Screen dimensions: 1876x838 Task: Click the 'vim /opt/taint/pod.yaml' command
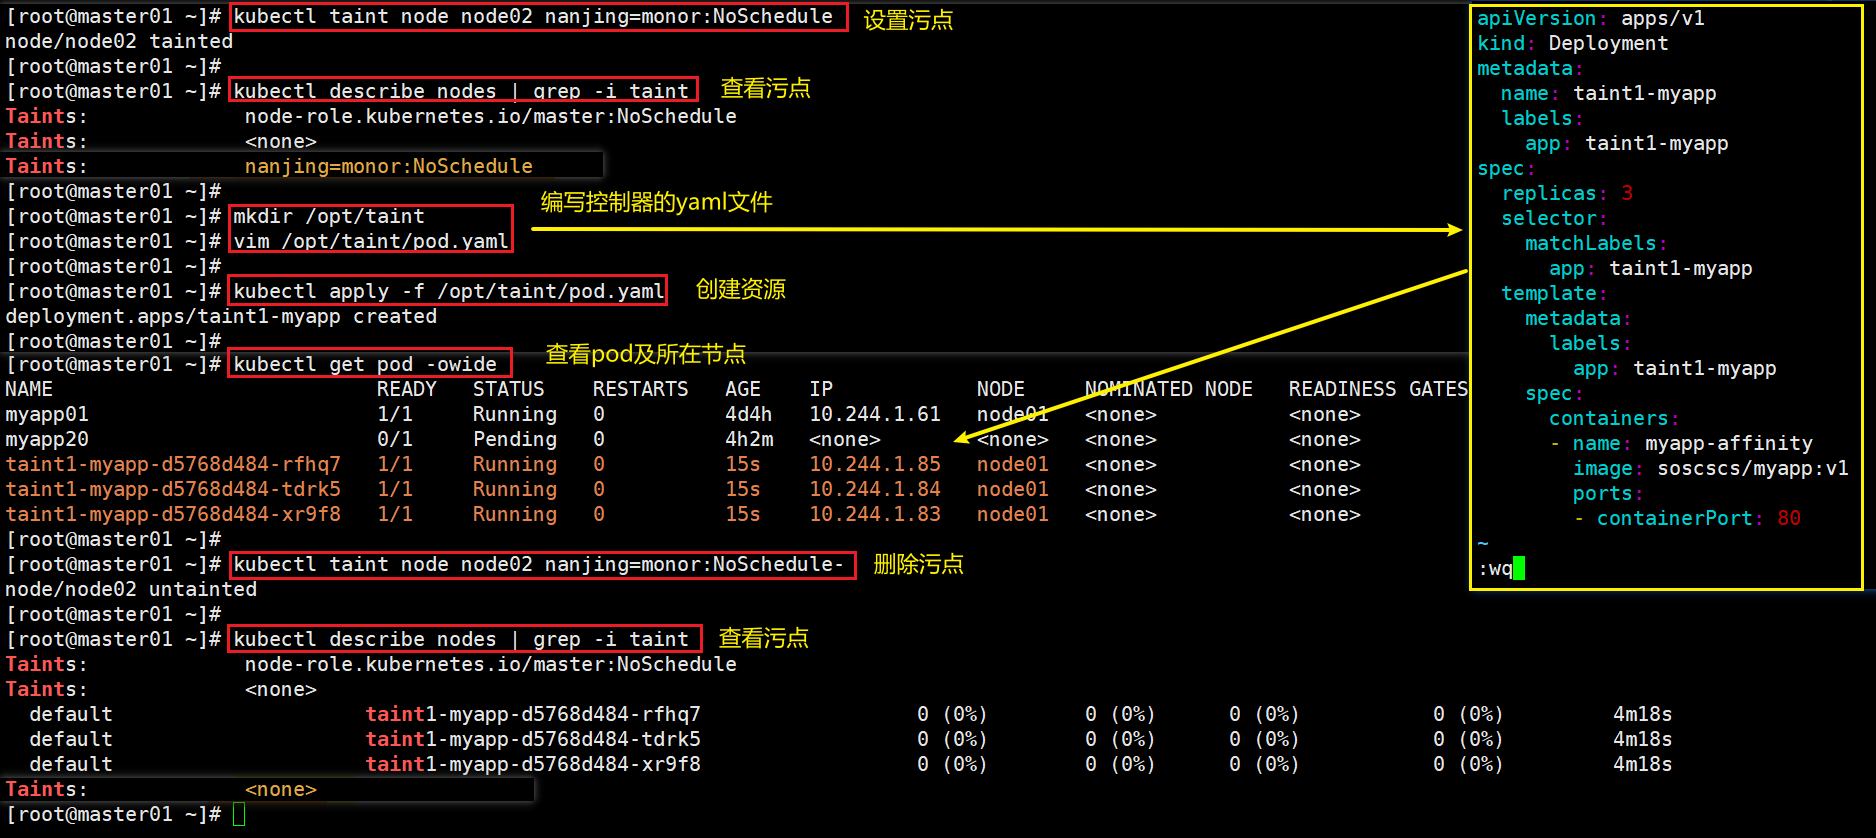coord(371,241)
